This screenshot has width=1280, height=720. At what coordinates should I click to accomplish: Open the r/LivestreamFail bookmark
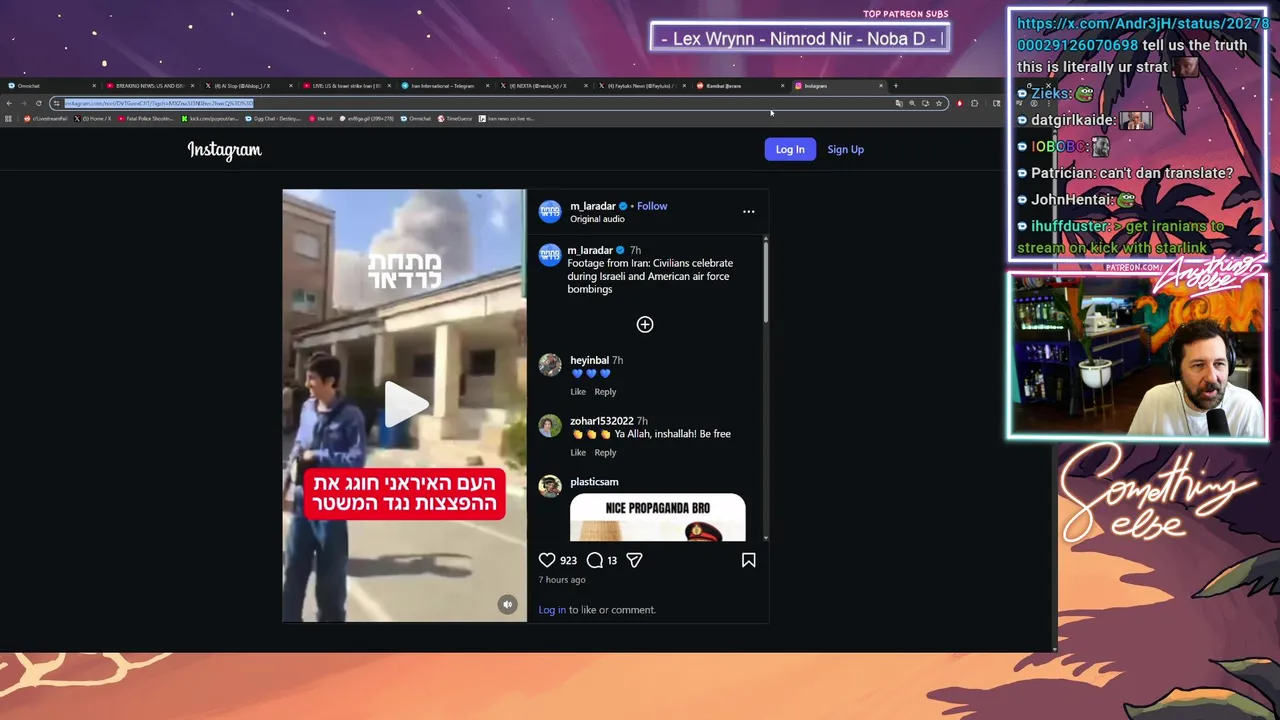(45, 119)
